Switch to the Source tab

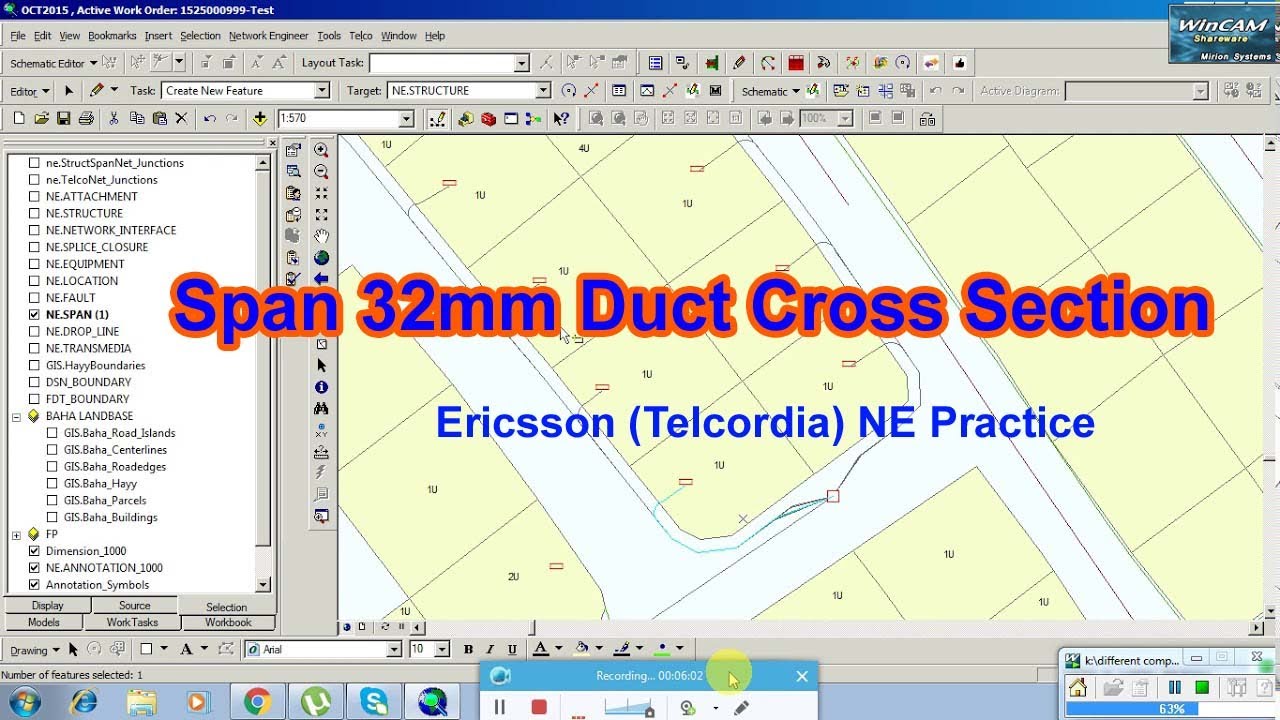point(135,606)
